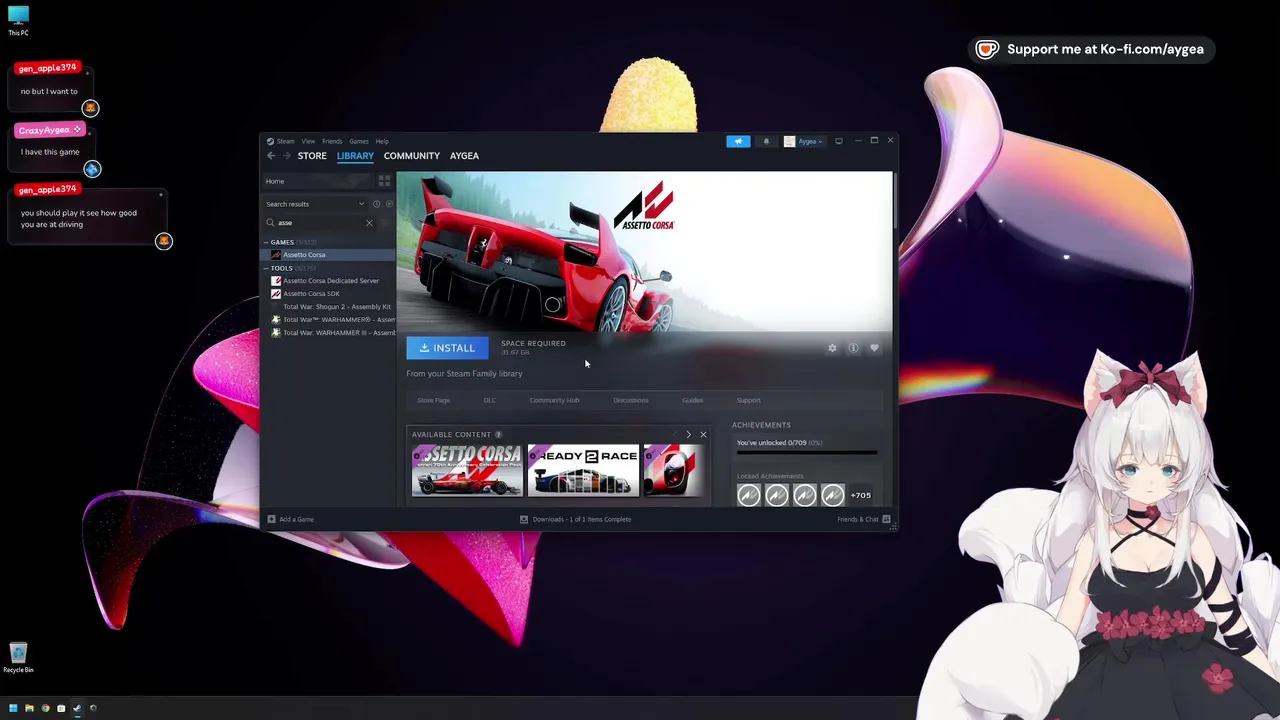Click into the library search field
This screenshot has height=720, width=1280.
[x=320, y=223]
